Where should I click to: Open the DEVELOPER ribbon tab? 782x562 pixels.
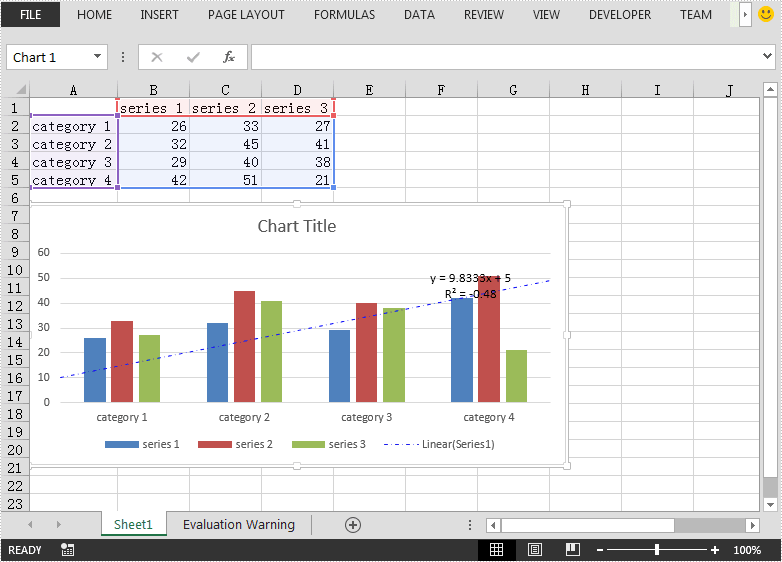point(620,15)
